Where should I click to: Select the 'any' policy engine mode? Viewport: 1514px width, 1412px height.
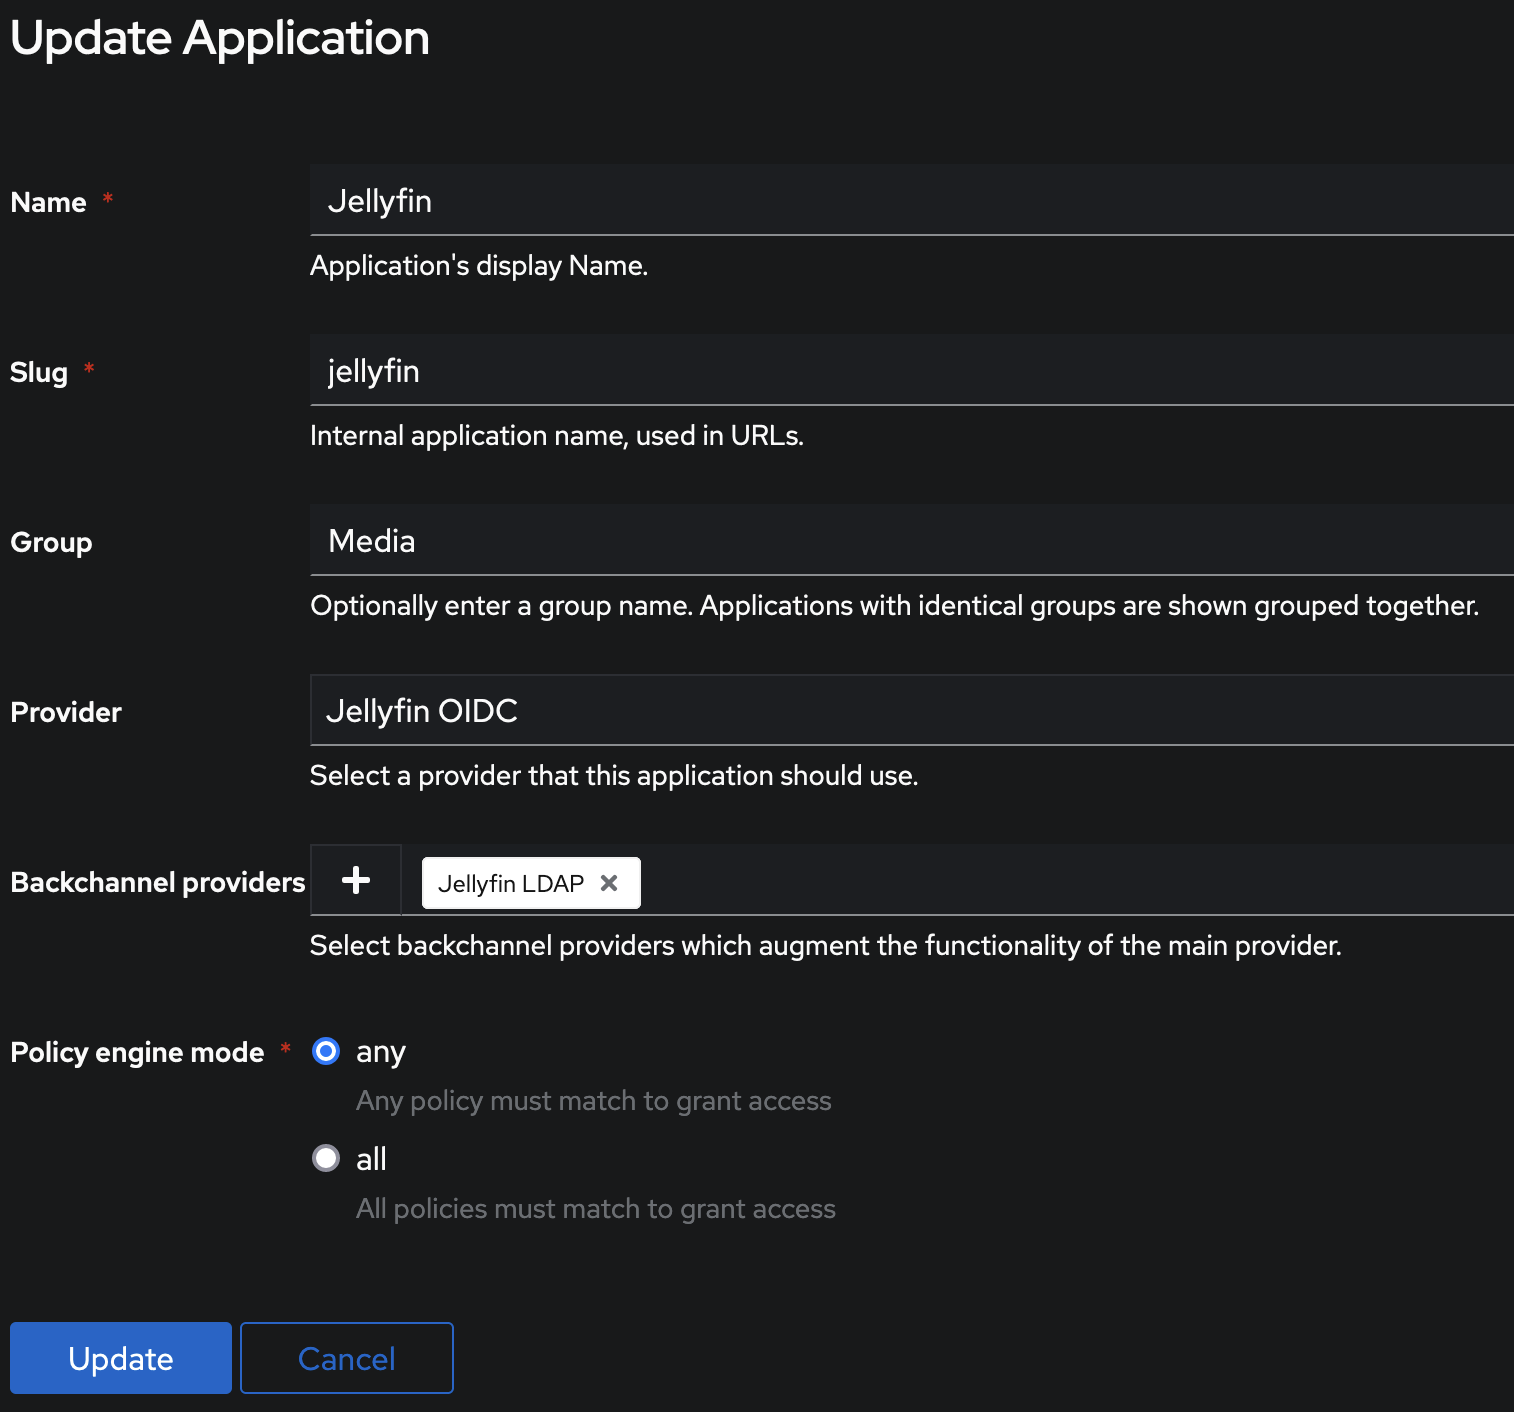pyautogui.click(x=325, y=1051)
